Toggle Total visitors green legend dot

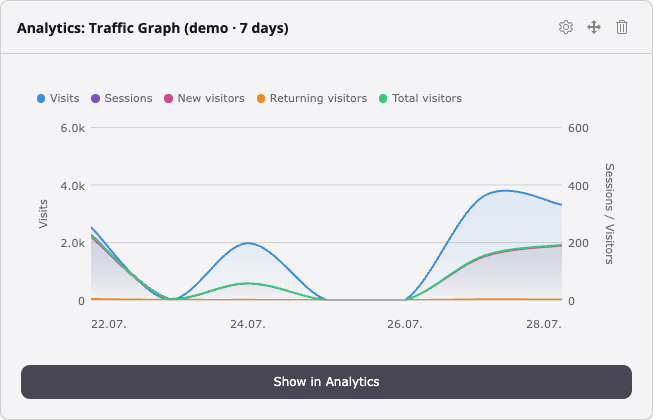[x=383, y=99]
